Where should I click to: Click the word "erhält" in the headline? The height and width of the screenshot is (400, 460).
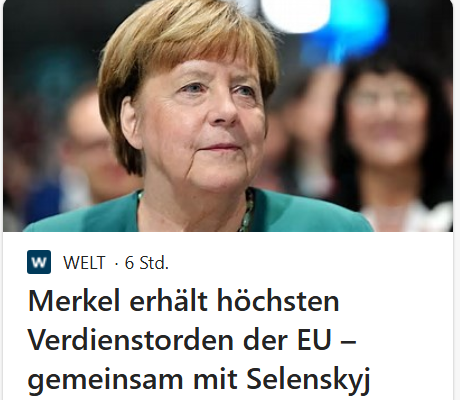[x=169, y=301]
